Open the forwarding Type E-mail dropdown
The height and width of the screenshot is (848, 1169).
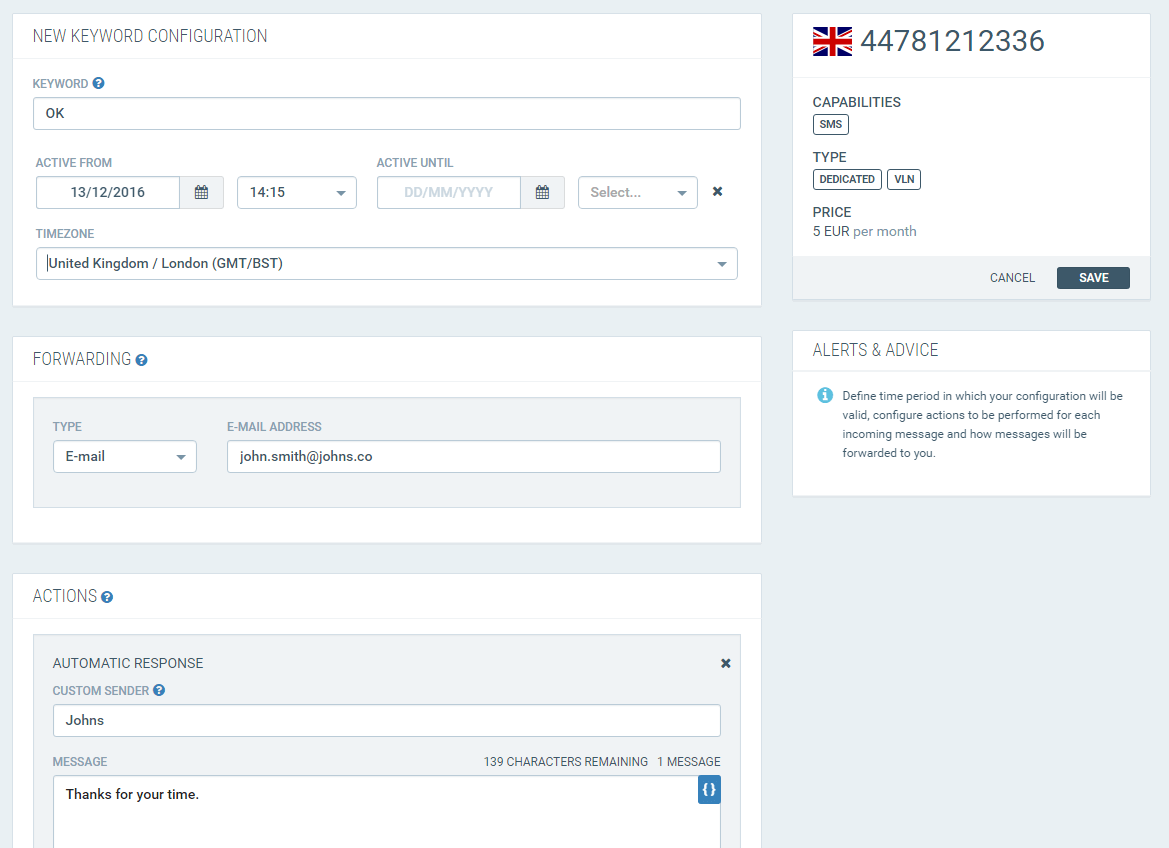(x=125, y=456)
